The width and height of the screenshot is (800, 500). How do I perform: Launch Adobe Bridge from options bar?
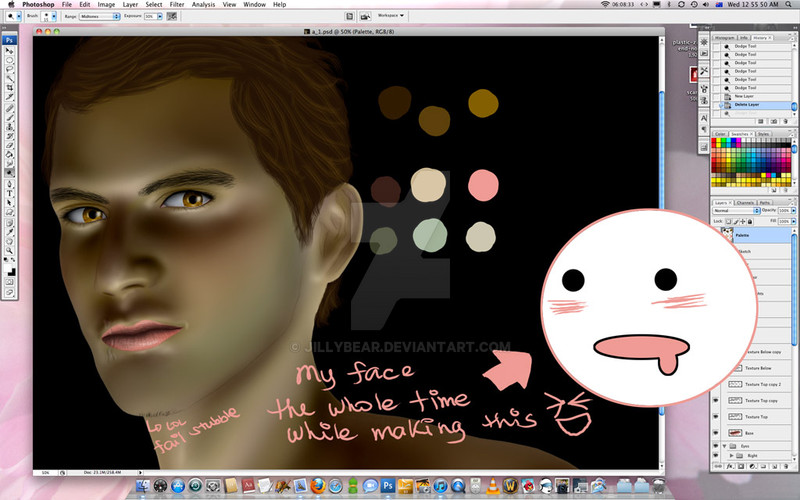(x=365, y=16)
